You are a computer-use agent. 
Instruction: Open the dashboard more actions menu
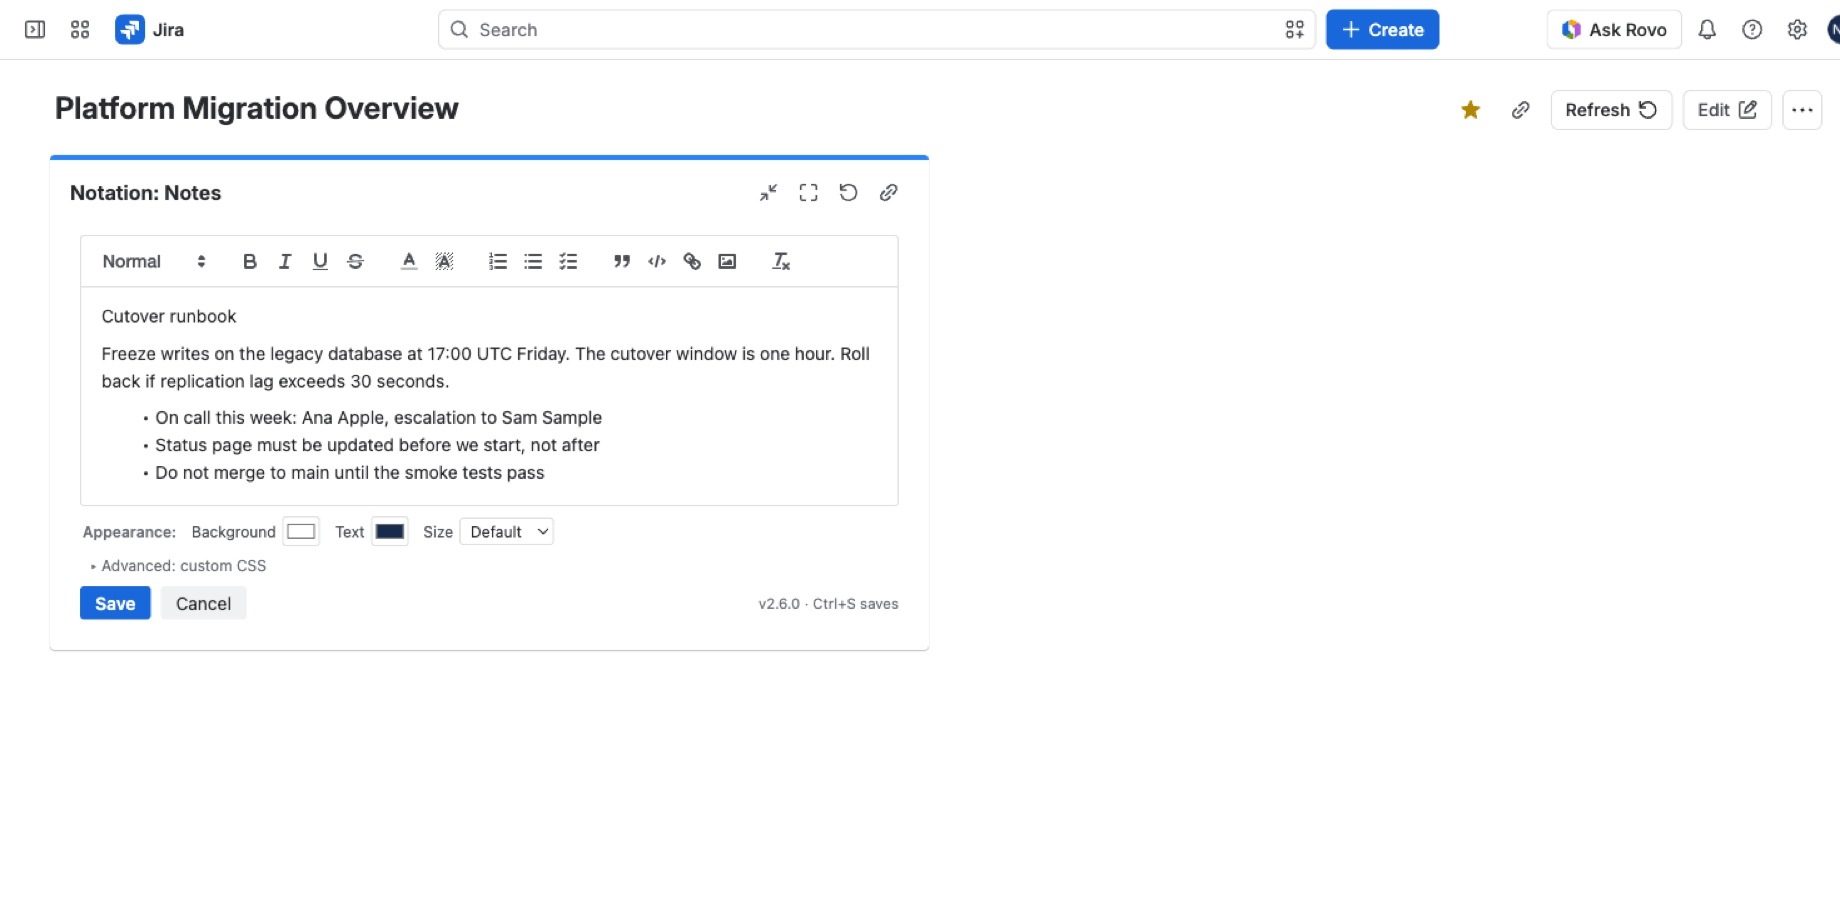click(x=1802, y=110)
